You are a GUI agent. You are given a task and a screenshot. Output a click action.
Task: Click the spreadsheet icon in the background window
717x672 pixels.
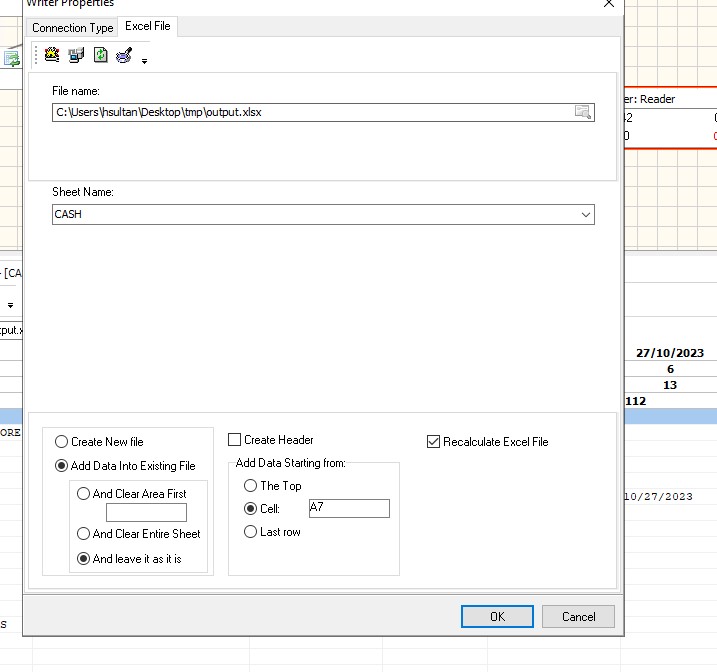click(x=12, y=59)
